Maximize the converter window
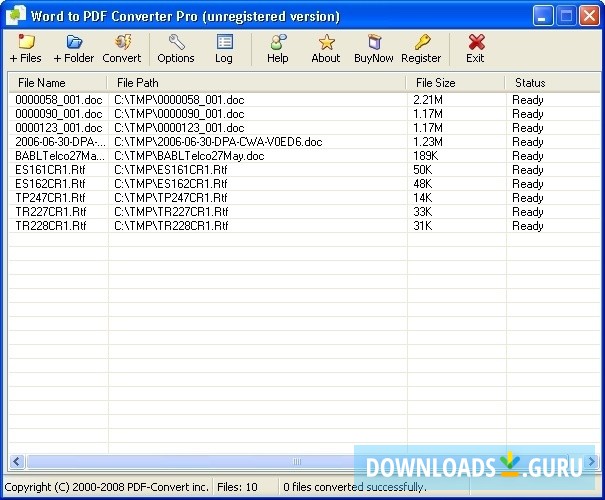The image size is (605, 500). click(x=566, y=16)
